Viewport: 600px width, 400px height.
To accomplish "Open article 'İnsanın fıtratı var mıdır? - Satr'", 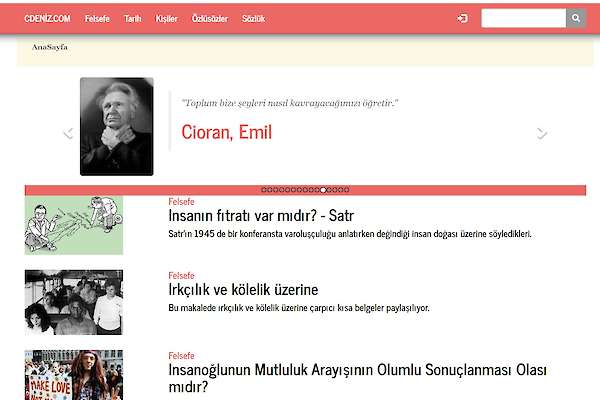I will point(261,215).
